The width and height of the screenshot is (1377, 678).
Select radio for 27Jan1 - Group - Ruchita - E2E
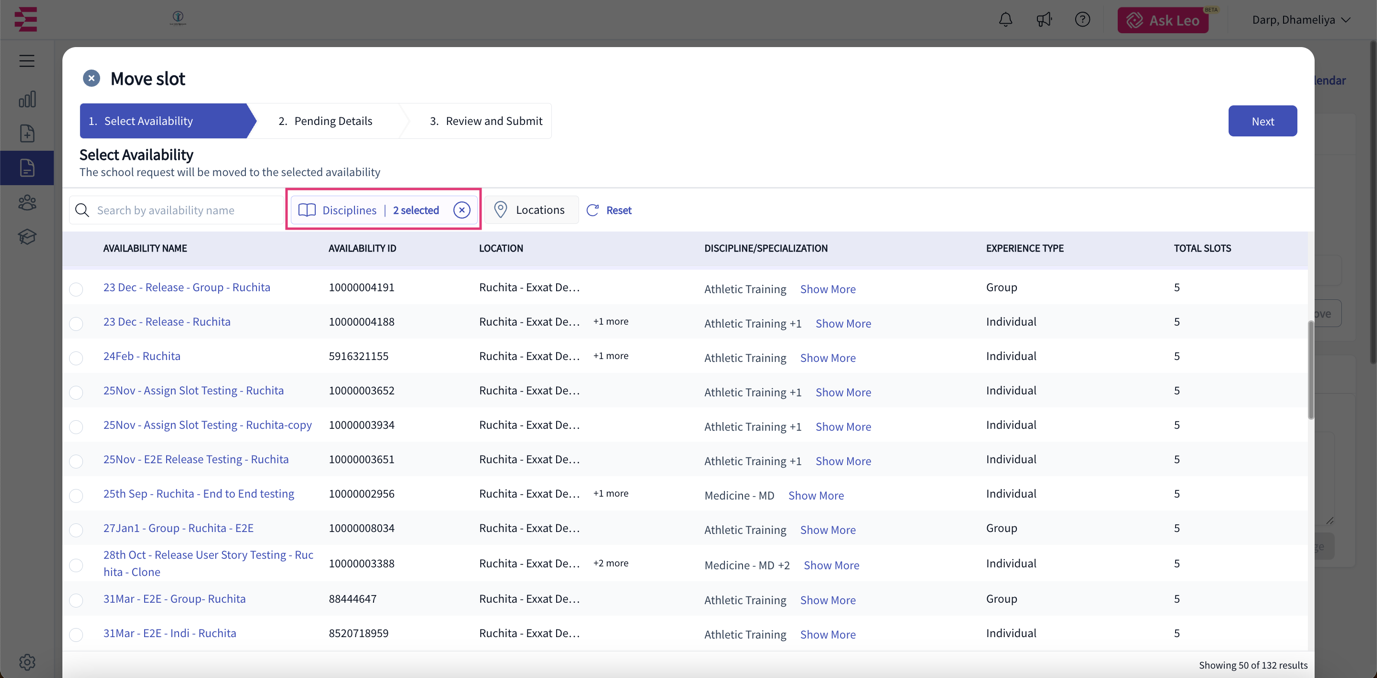76,529
